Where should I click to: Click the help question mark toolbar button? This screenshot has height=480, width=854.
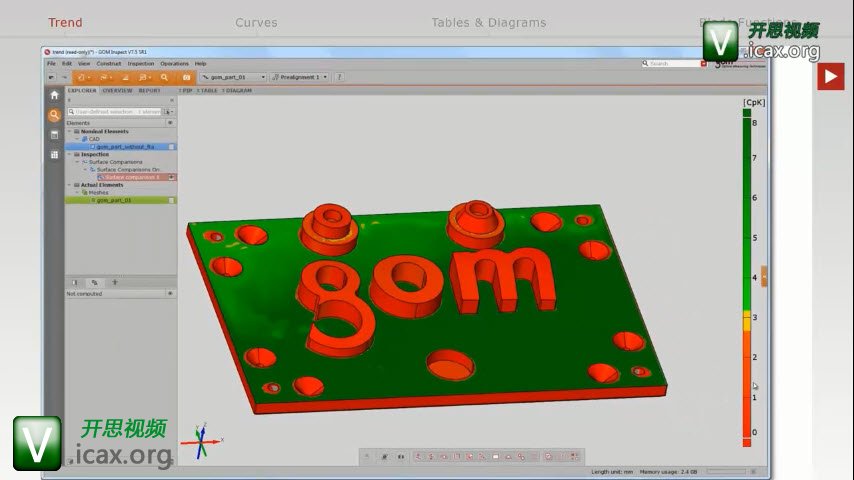[339, 77]
